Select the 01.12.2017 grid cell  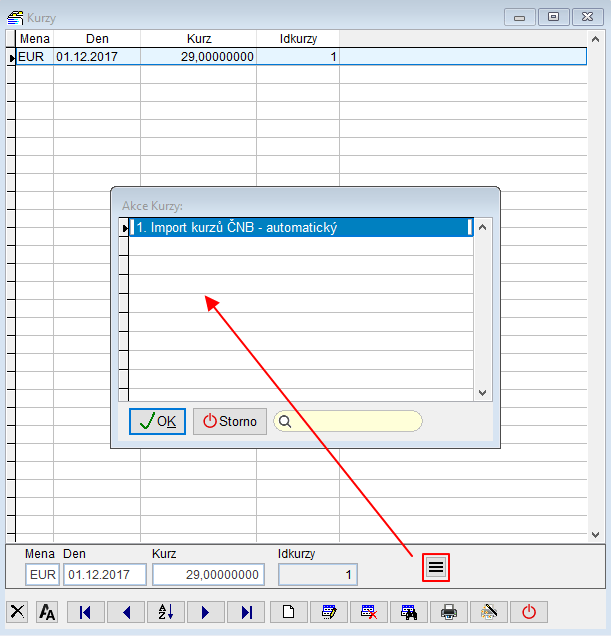coord(97,56)
